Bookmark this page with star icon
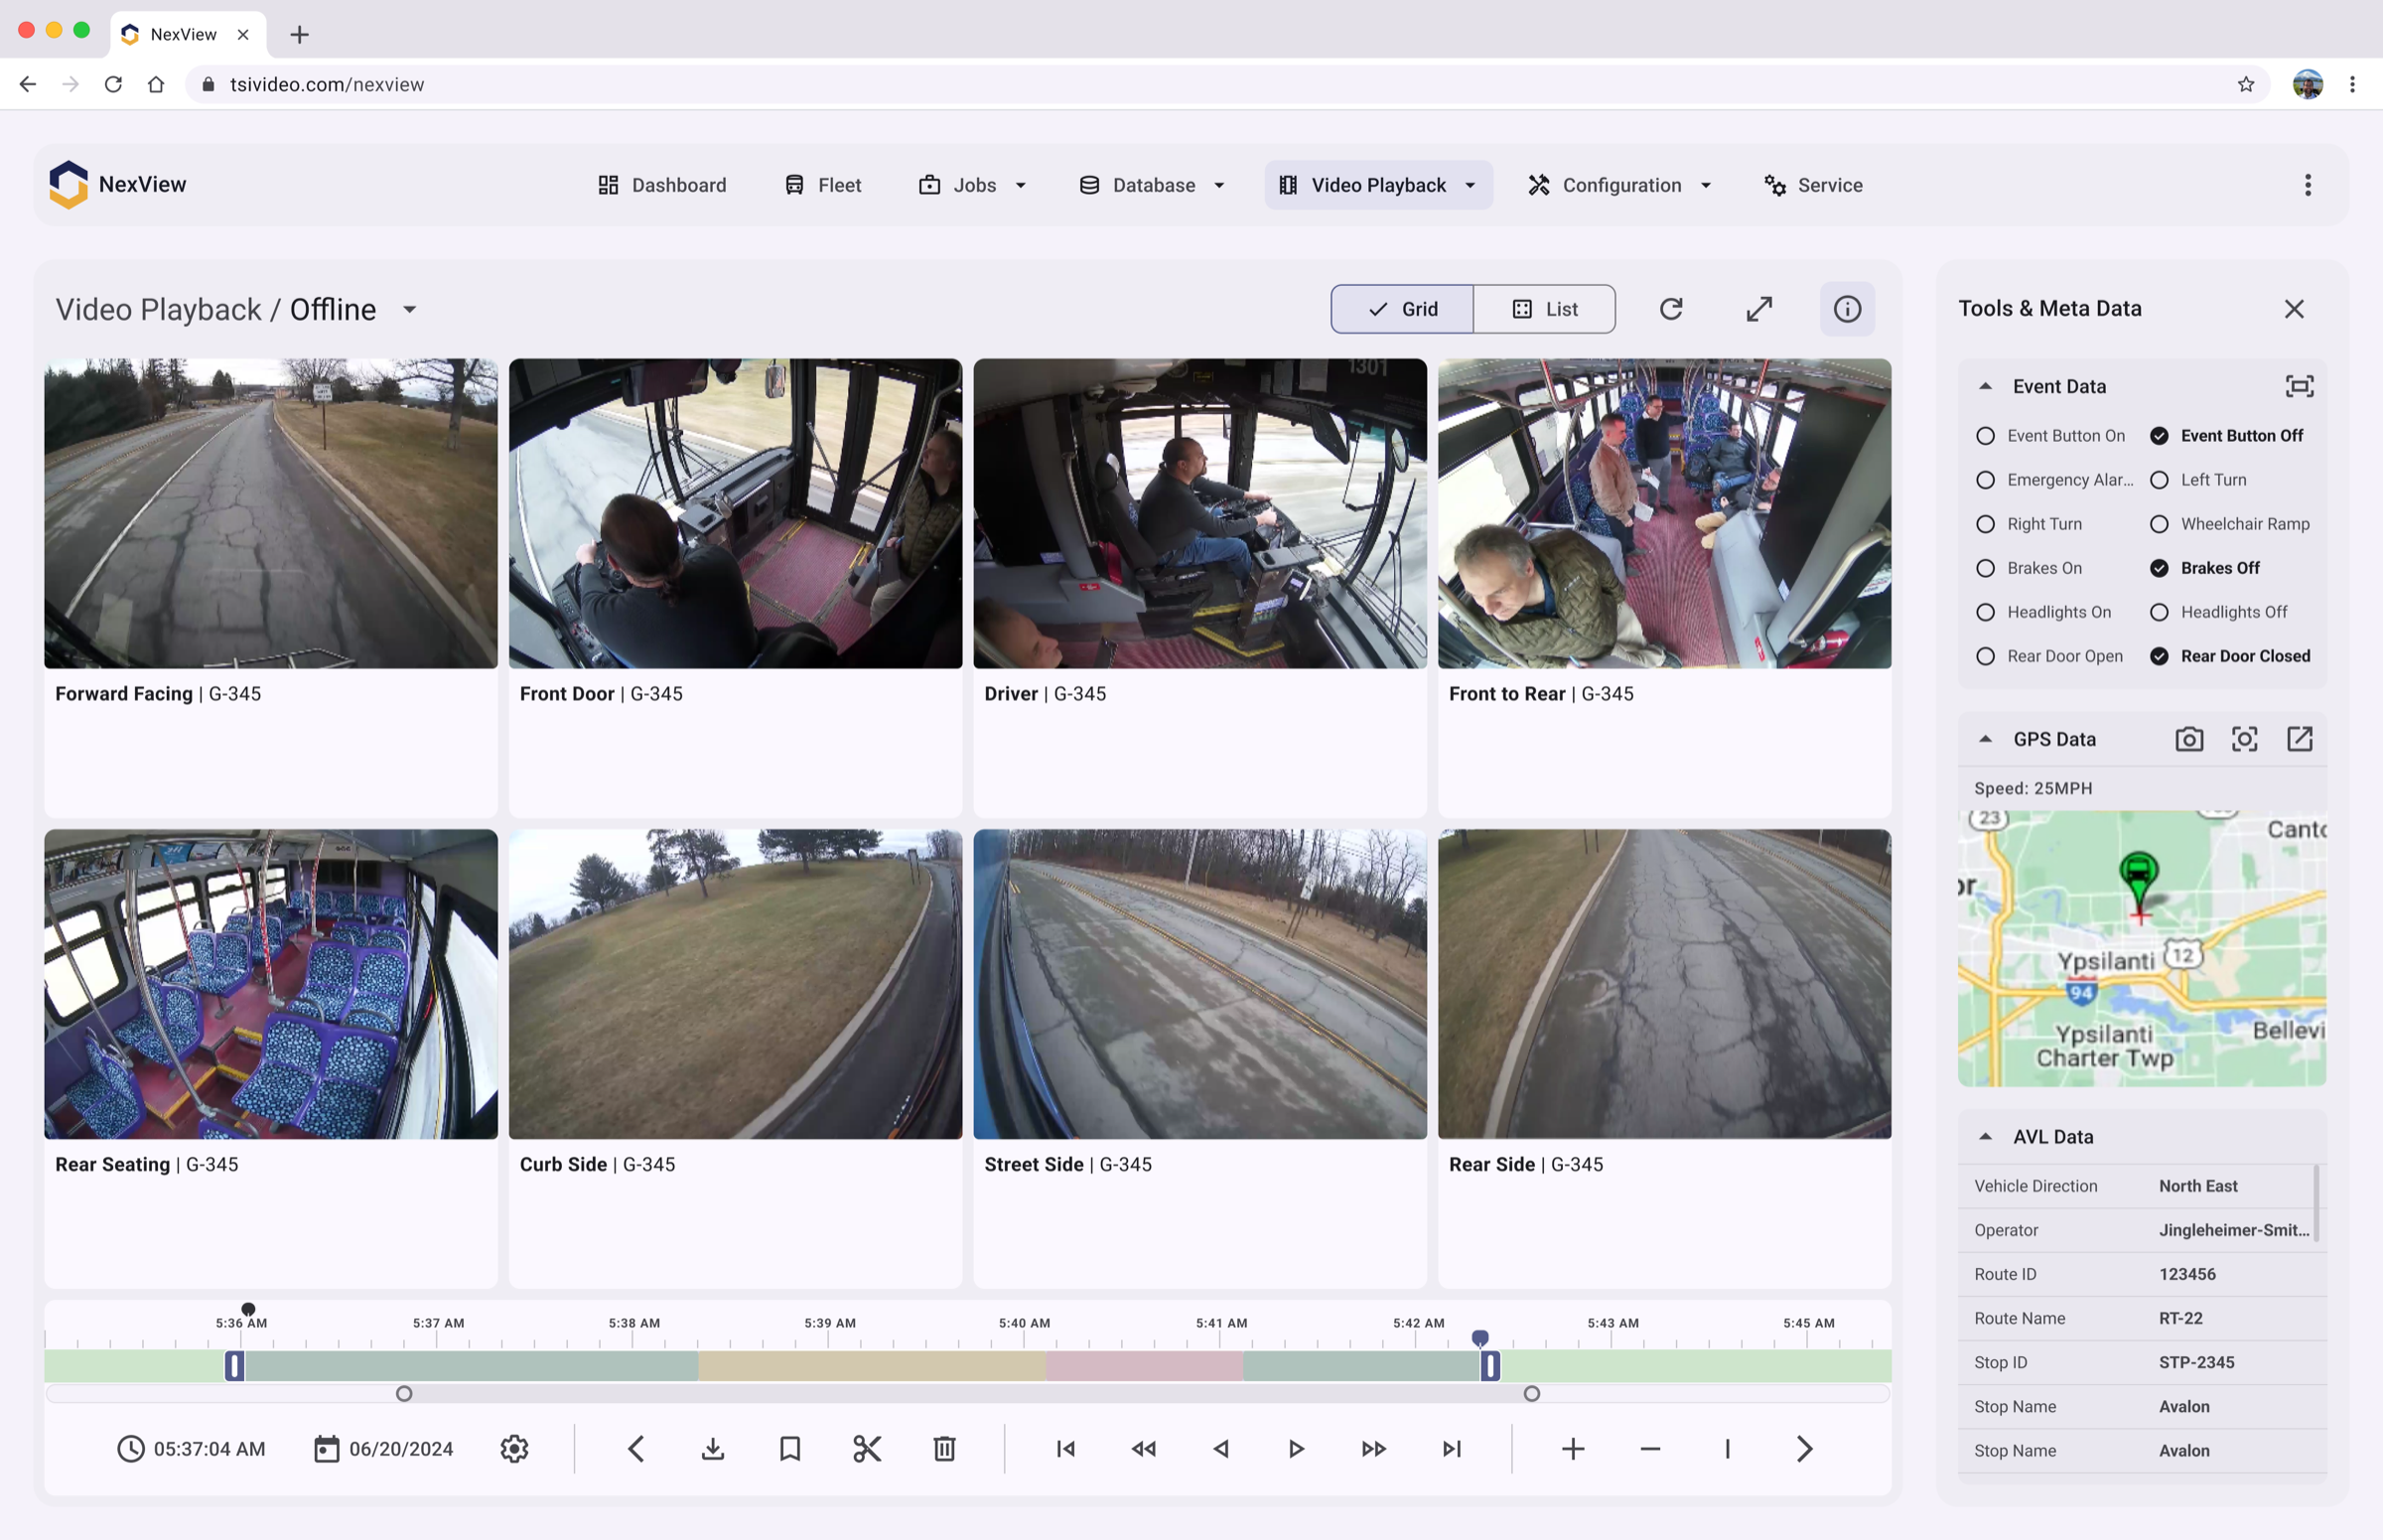Screen dimensions: 2383x1540 click(2246, 84)
